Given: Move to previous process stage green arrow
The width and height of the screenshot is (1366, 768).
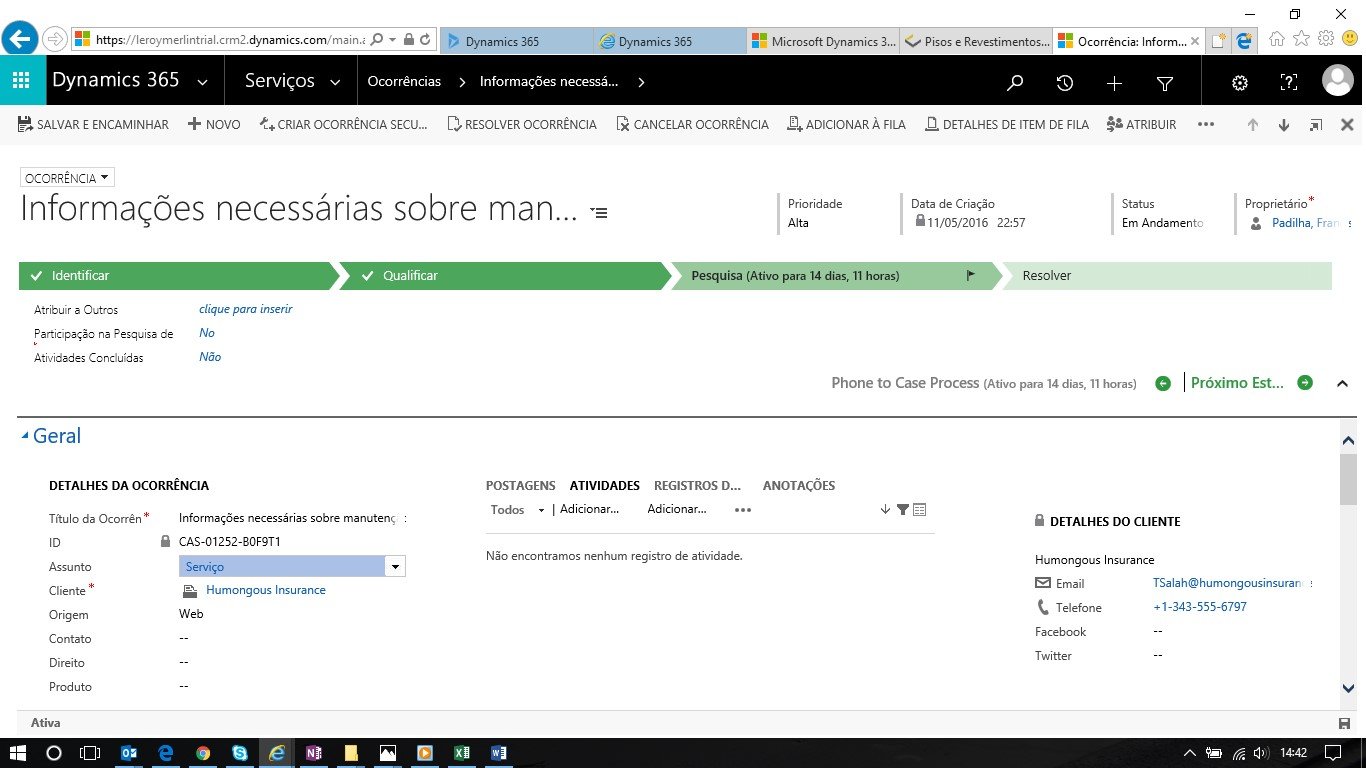Looking at the screenshot, I should 1162,383.
